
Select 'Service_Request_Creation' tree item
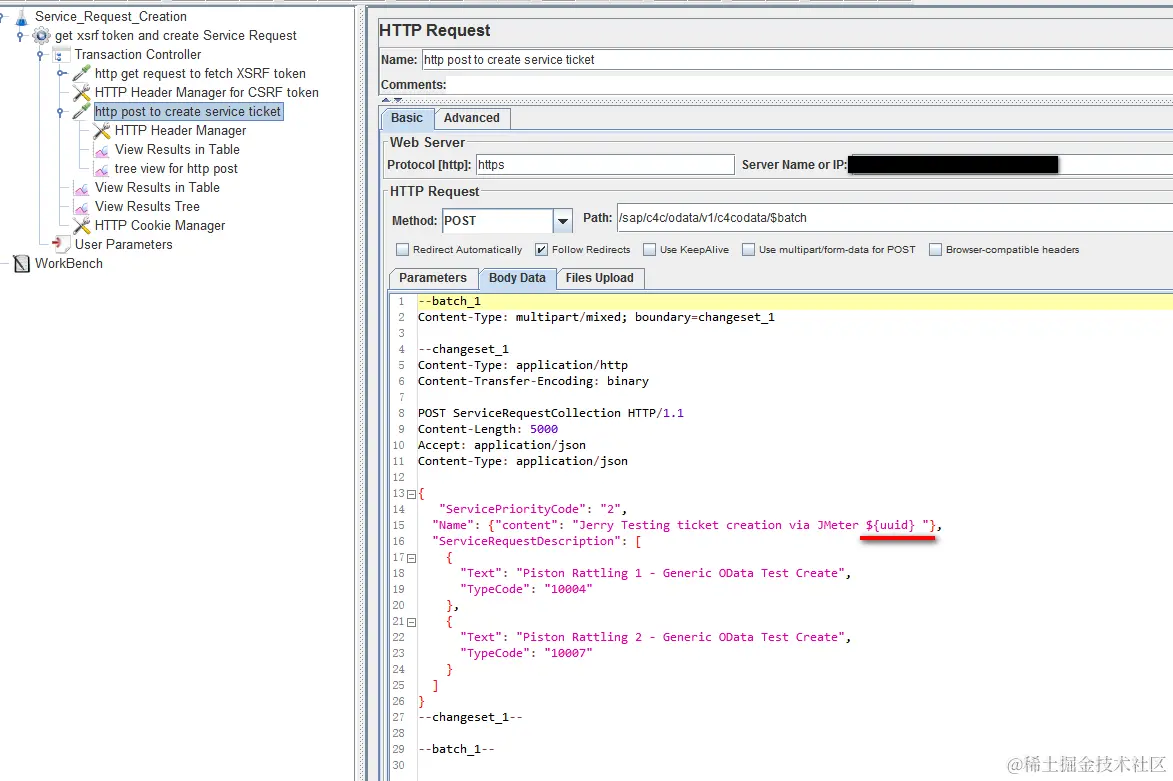pyautogui.click(x=111, y=16)
